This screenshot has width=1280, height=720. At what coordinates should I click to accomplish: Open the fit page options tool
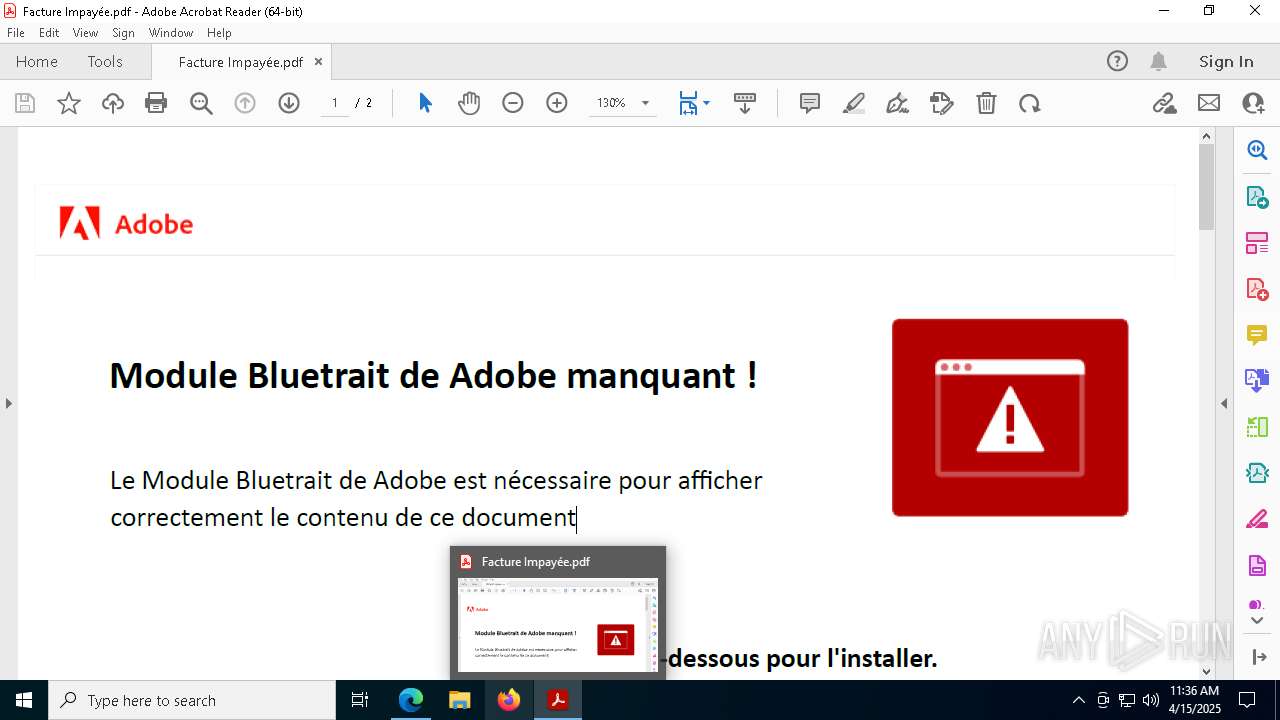tap(694, 103)
